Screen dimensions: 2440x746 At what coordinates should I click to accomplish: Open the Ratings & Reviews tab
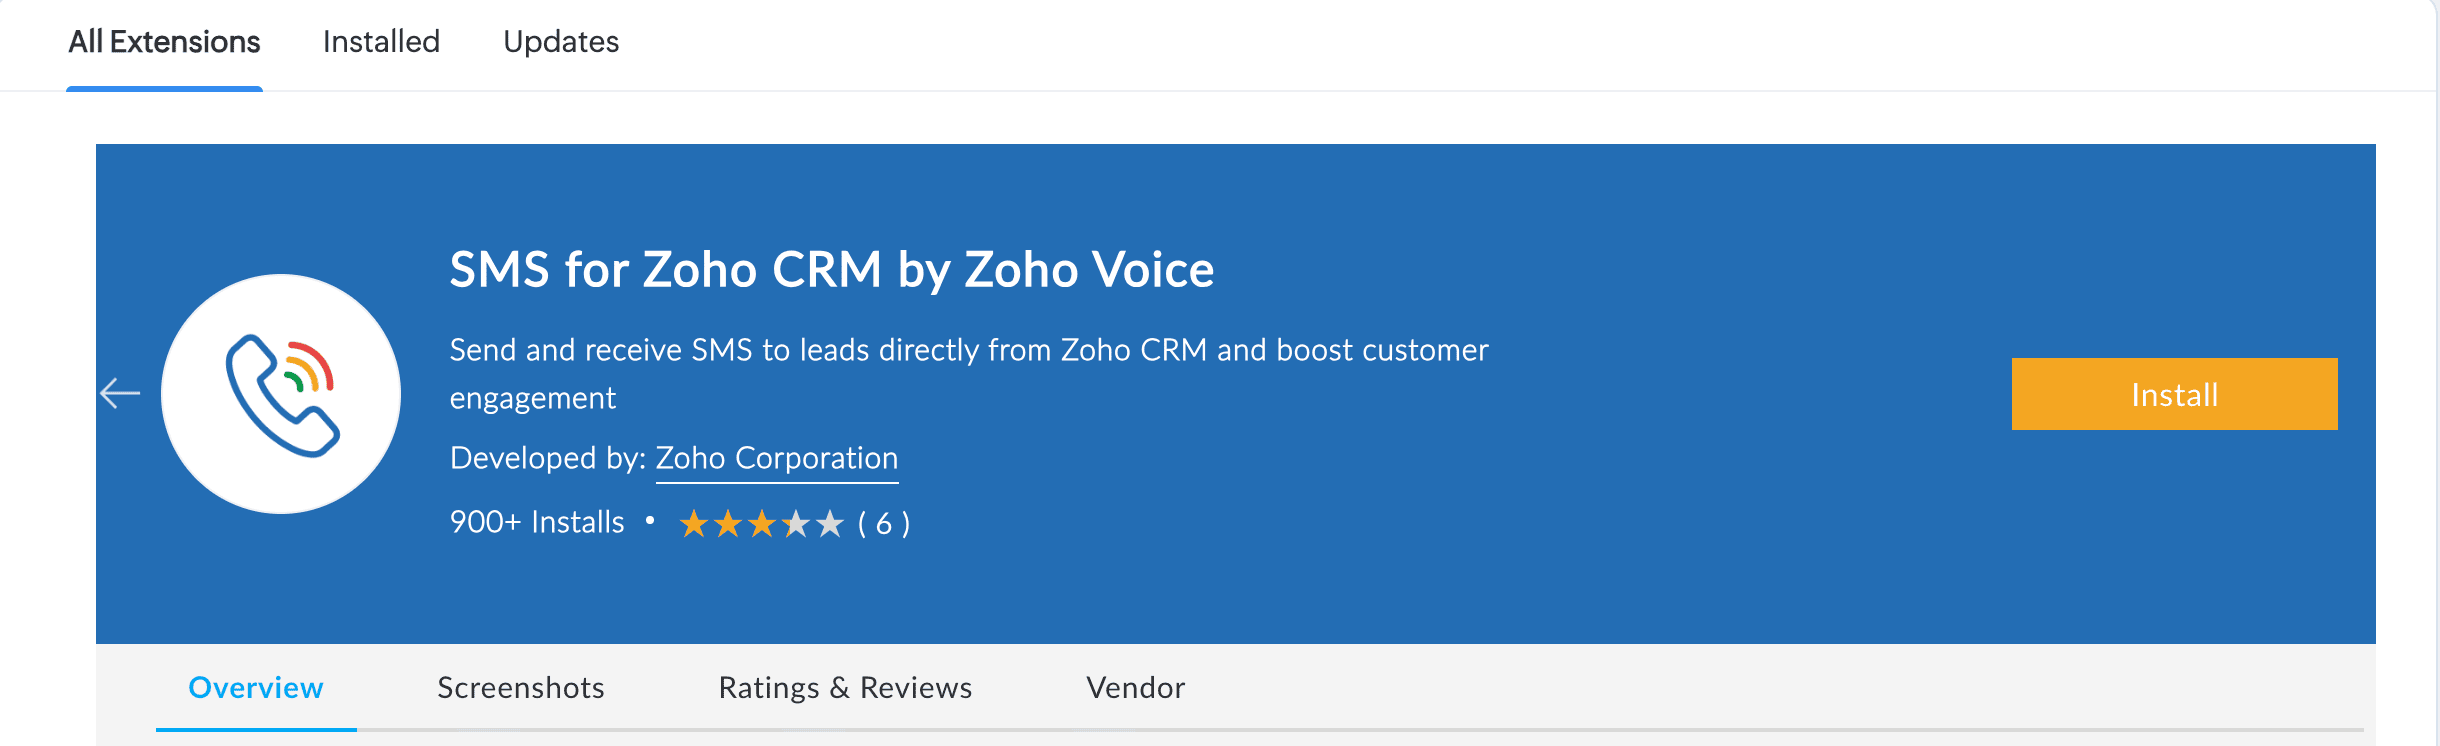click(845, 688)
